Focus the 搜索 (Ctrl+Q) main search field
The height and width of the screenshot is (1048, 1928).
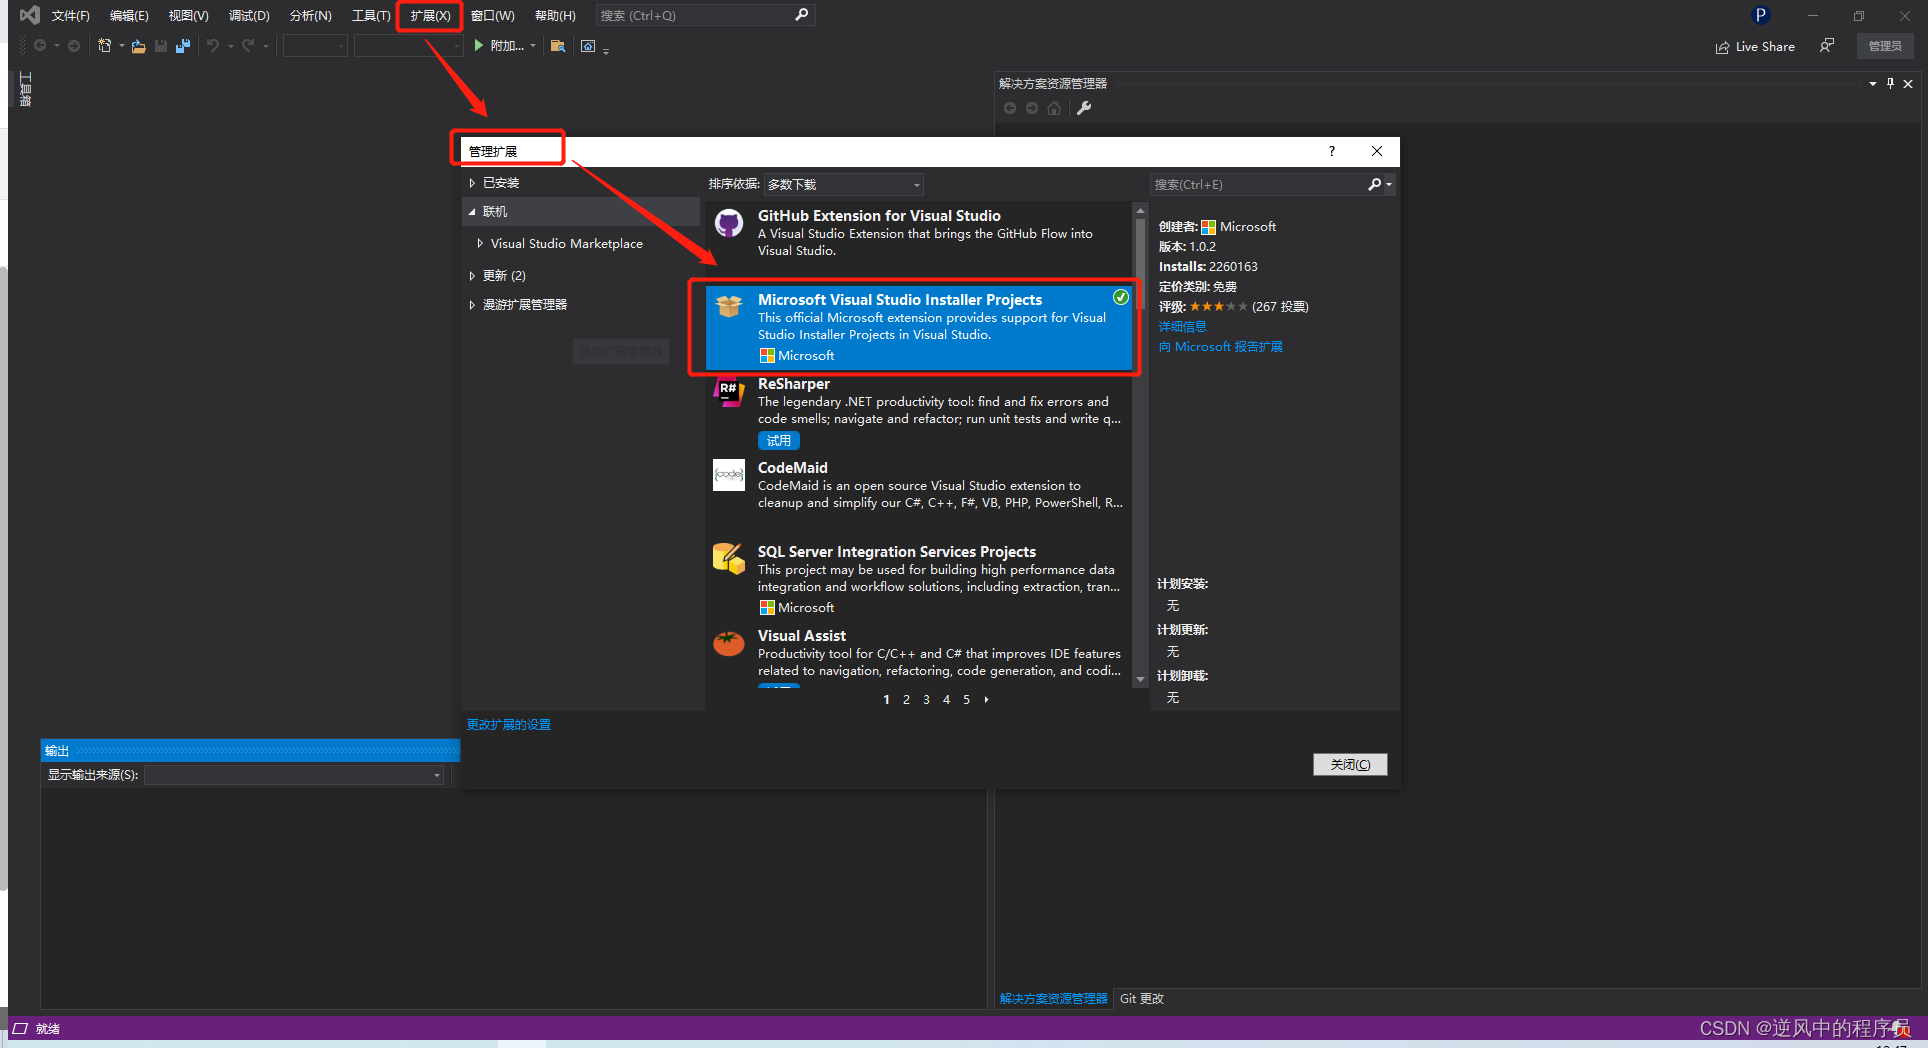pyautogui.click(x=695, y=15)
